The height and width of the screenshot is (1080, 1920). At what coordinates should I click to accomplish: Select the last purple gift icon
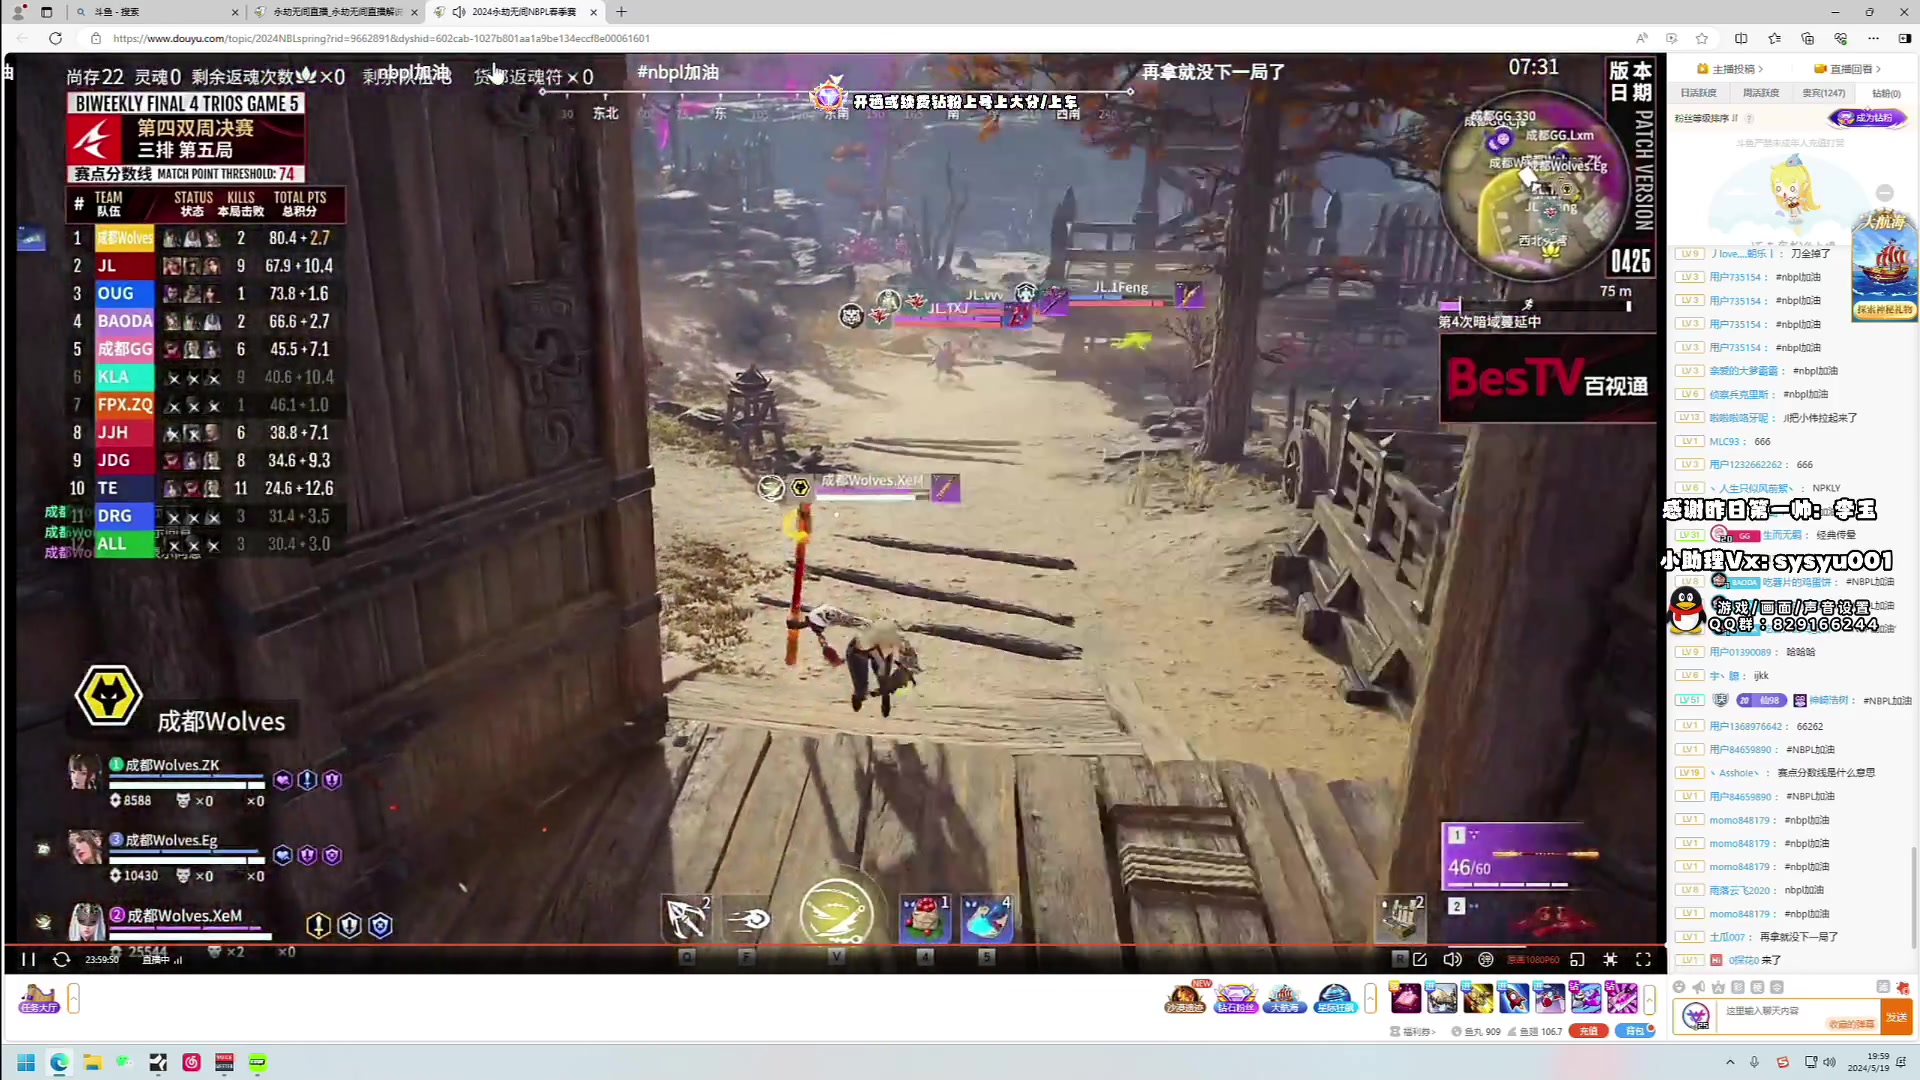pos(1622,998)
